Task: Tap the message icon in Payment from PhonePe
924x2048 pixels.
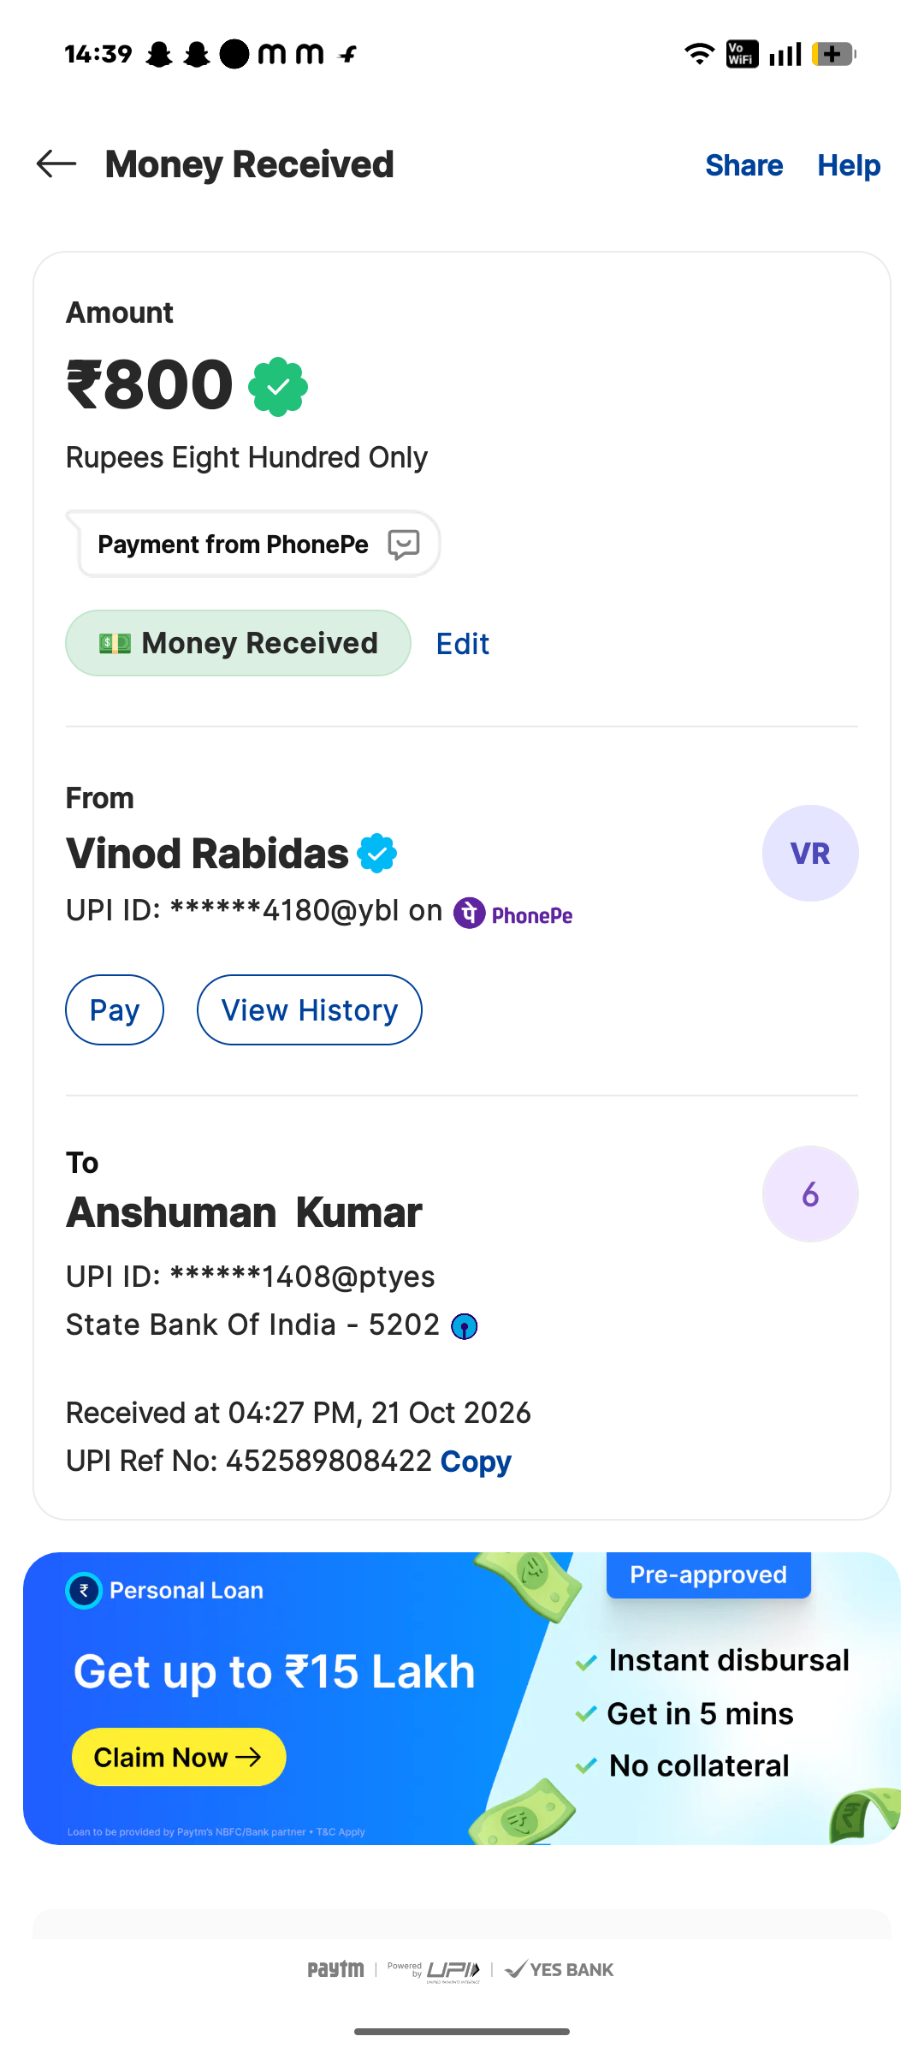Action: click(x=403, y=545)
